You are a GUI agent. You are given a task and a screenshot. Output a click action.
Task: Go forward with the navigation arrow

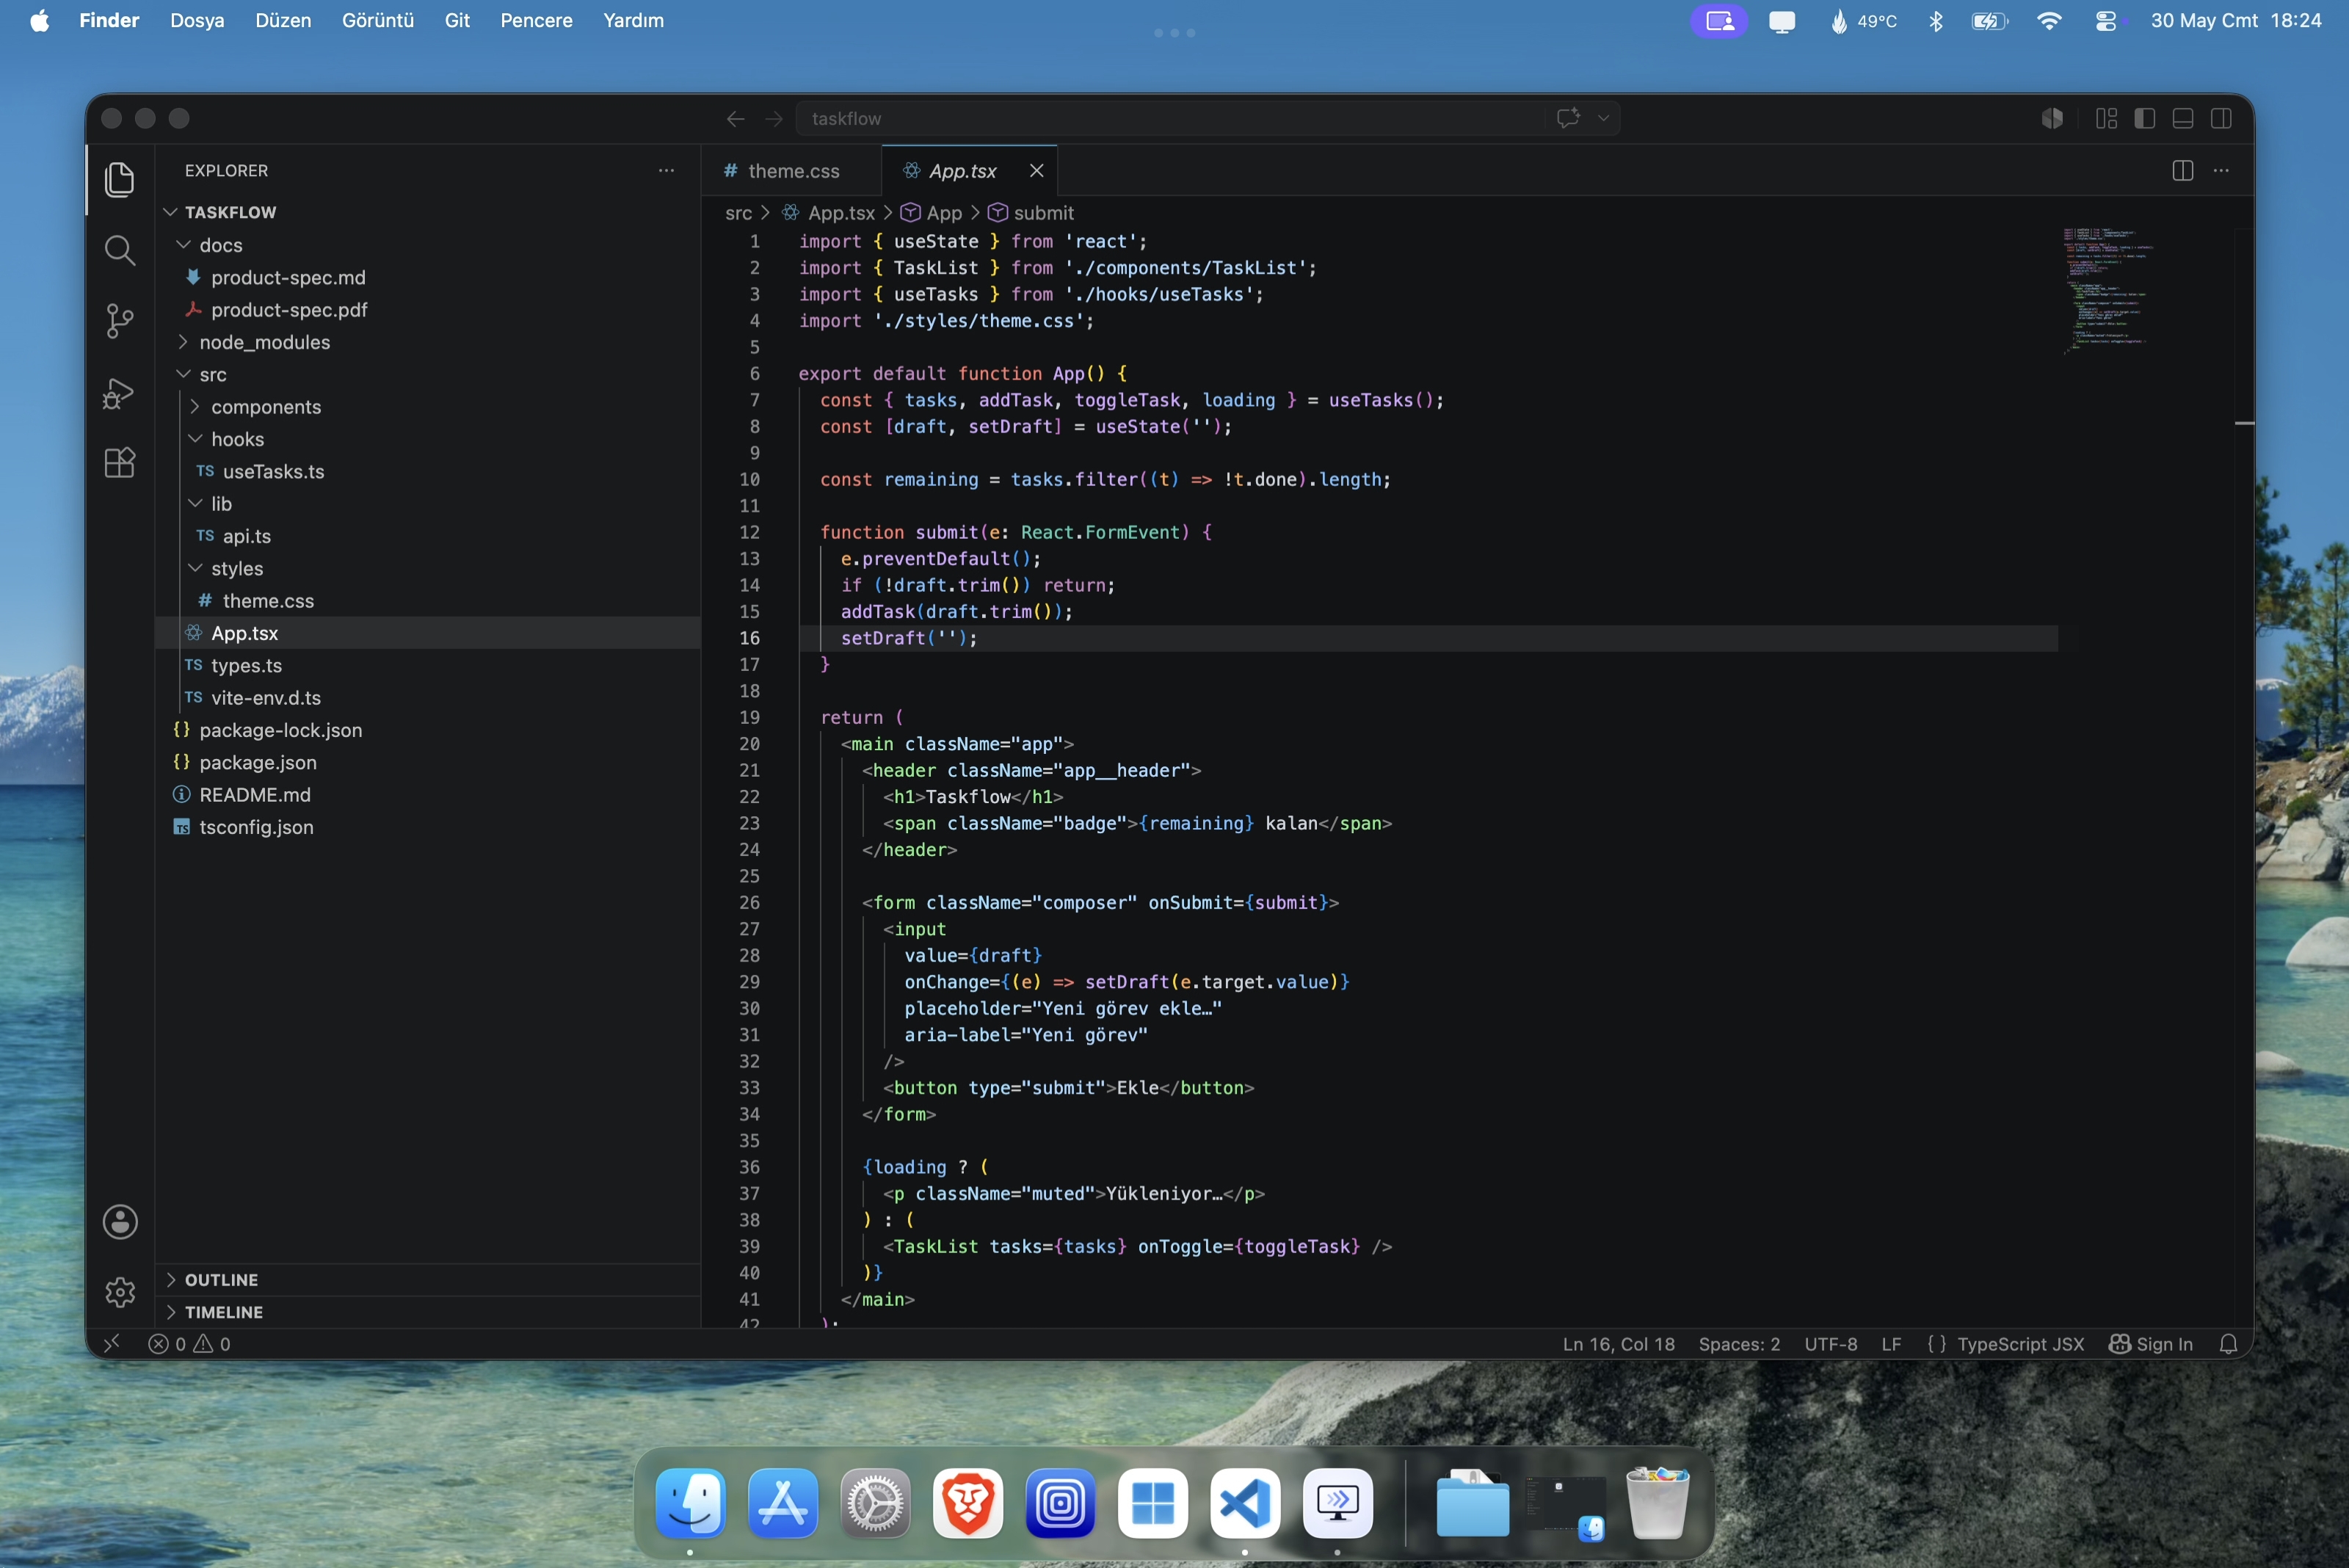click(x=774, y=119)
